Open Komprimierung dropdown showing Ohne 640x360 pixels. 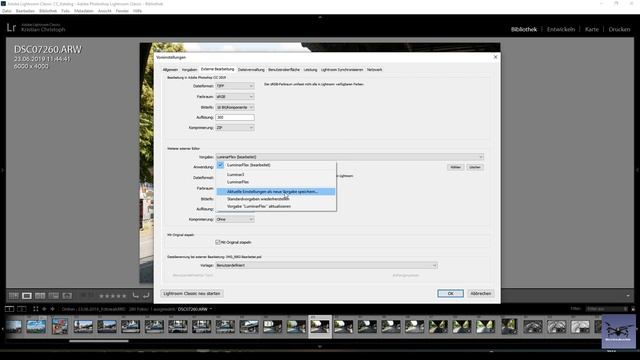(x=235, y=220)
